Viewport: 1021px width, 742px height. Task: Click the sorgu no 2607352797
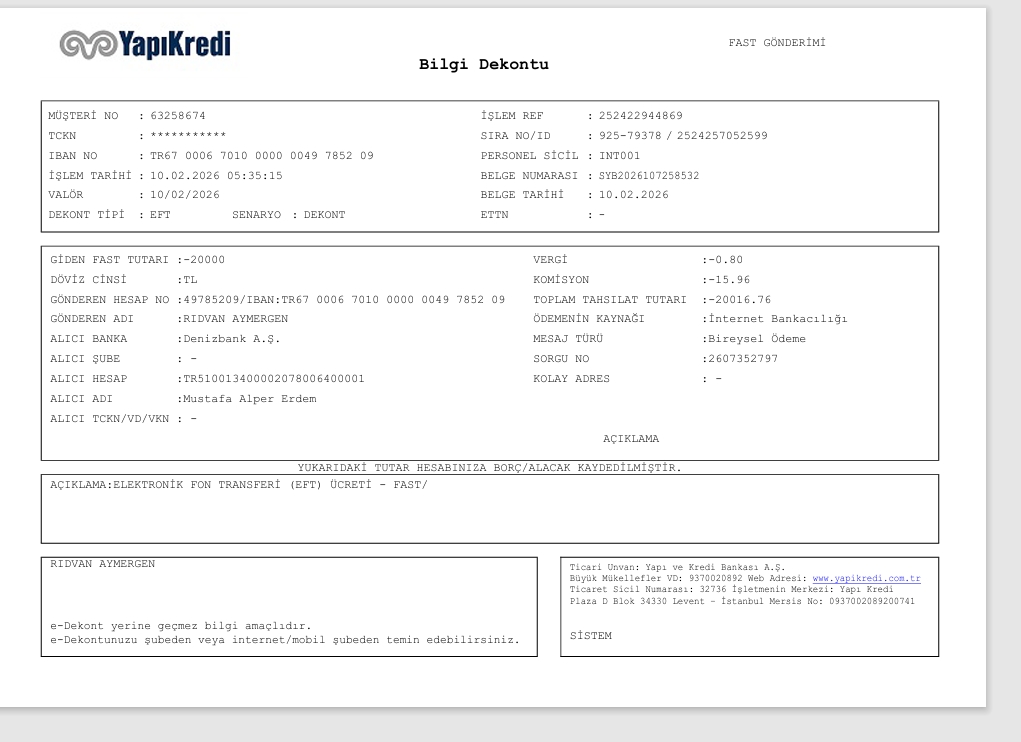pyautogui.click(x=743, y=359)
